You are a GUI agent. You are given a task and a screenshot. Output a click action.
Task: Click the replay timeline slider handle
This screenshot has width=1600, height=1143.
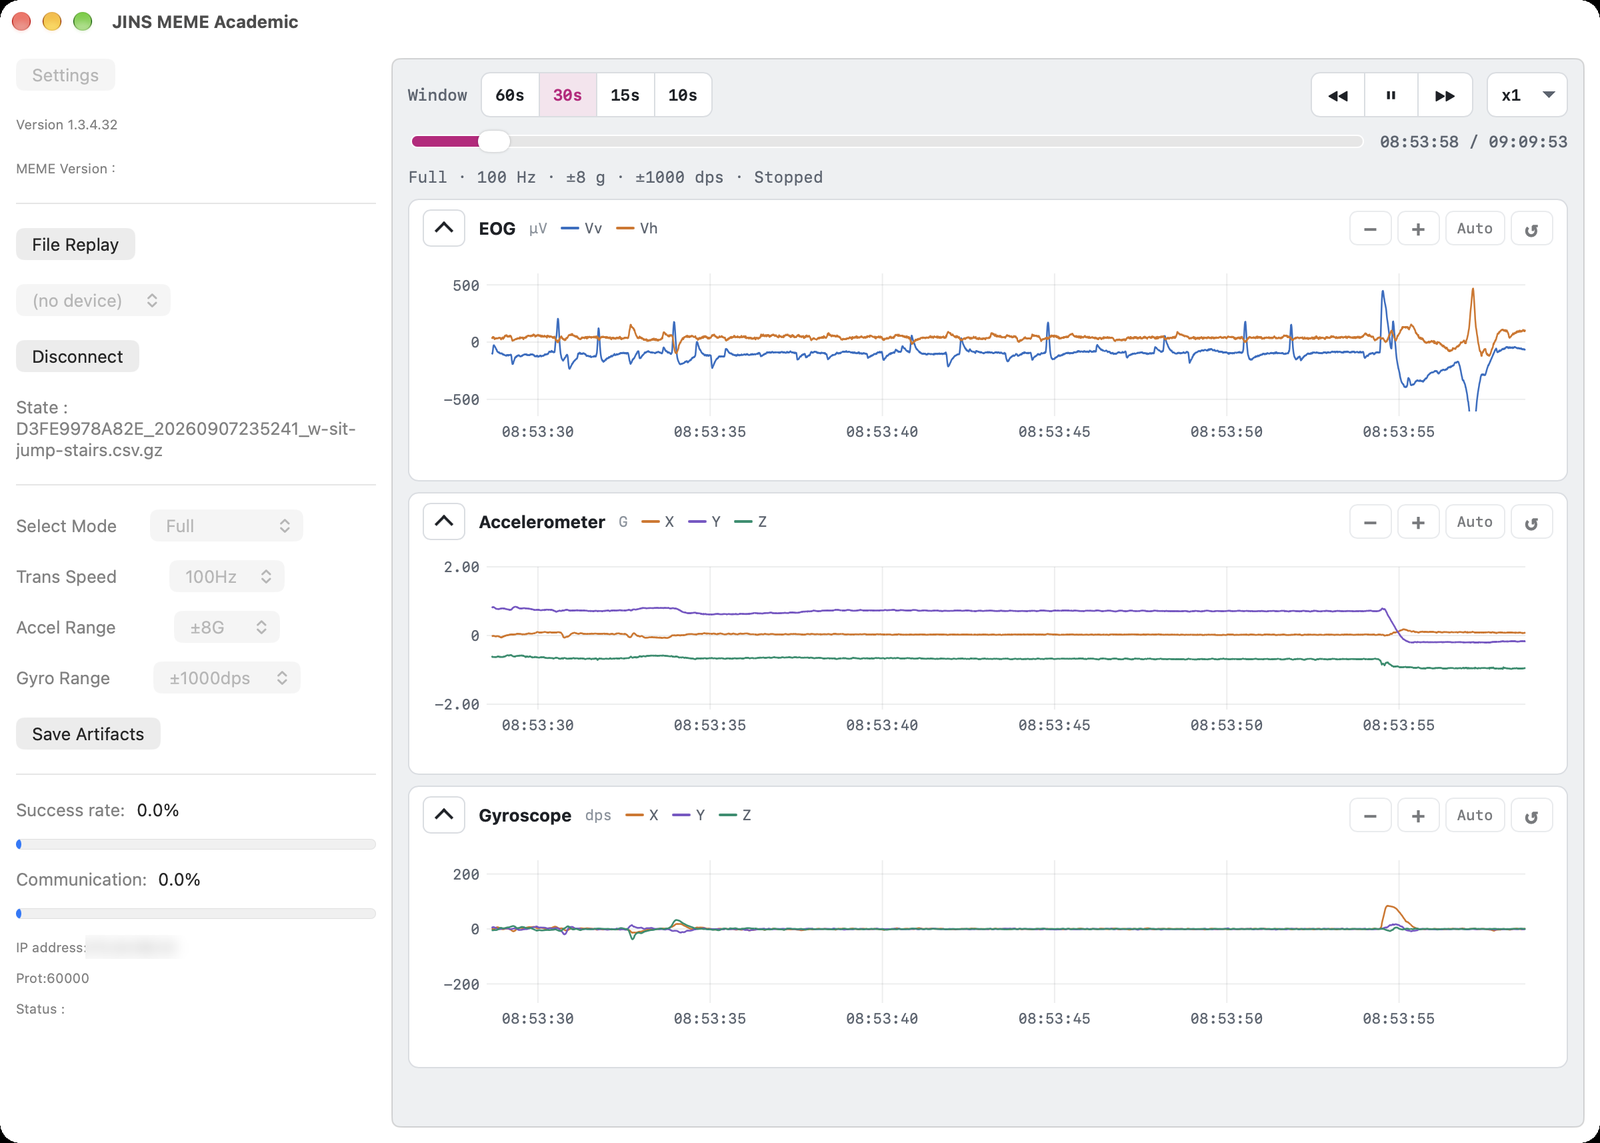pyautogui.click(x=494, y=141)
